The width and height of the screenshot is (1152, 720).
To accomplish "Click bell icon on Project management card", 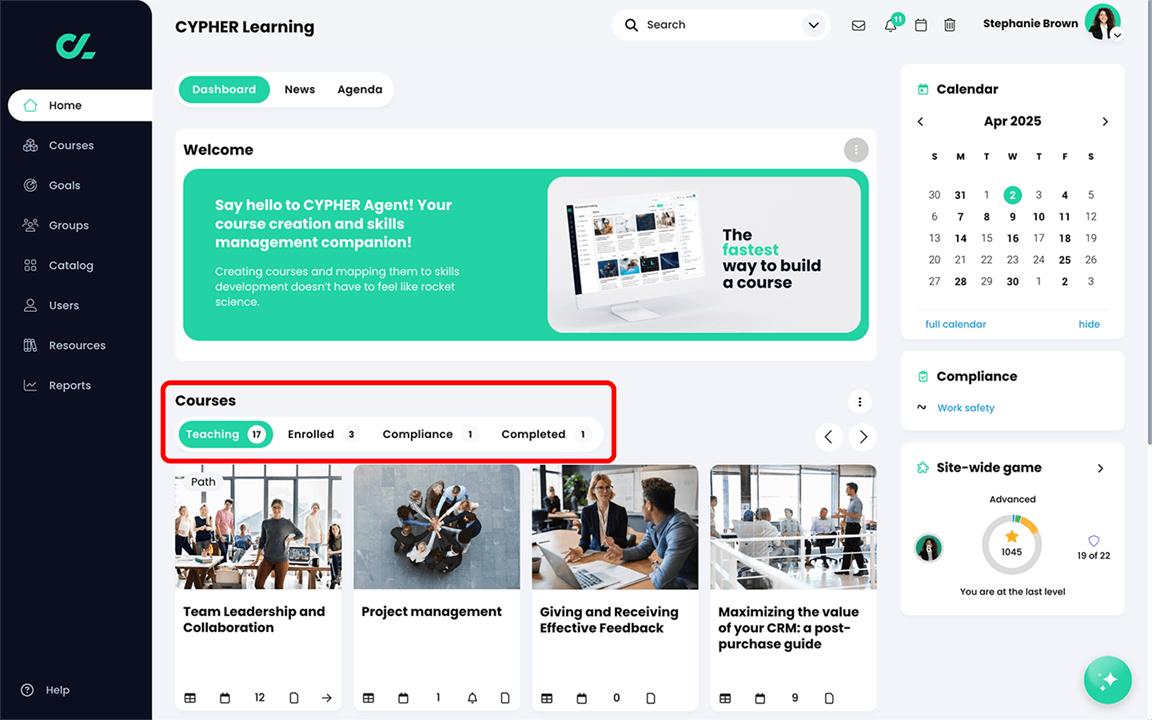I will 472,698.
